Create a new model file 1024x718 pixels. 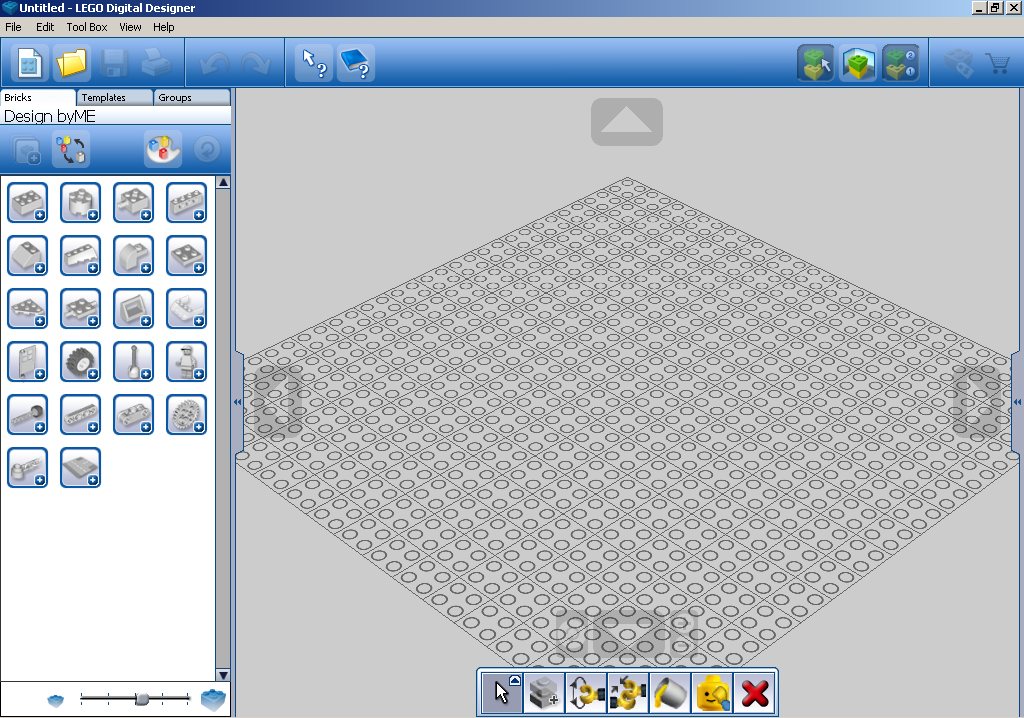click(x=29, y=63)
